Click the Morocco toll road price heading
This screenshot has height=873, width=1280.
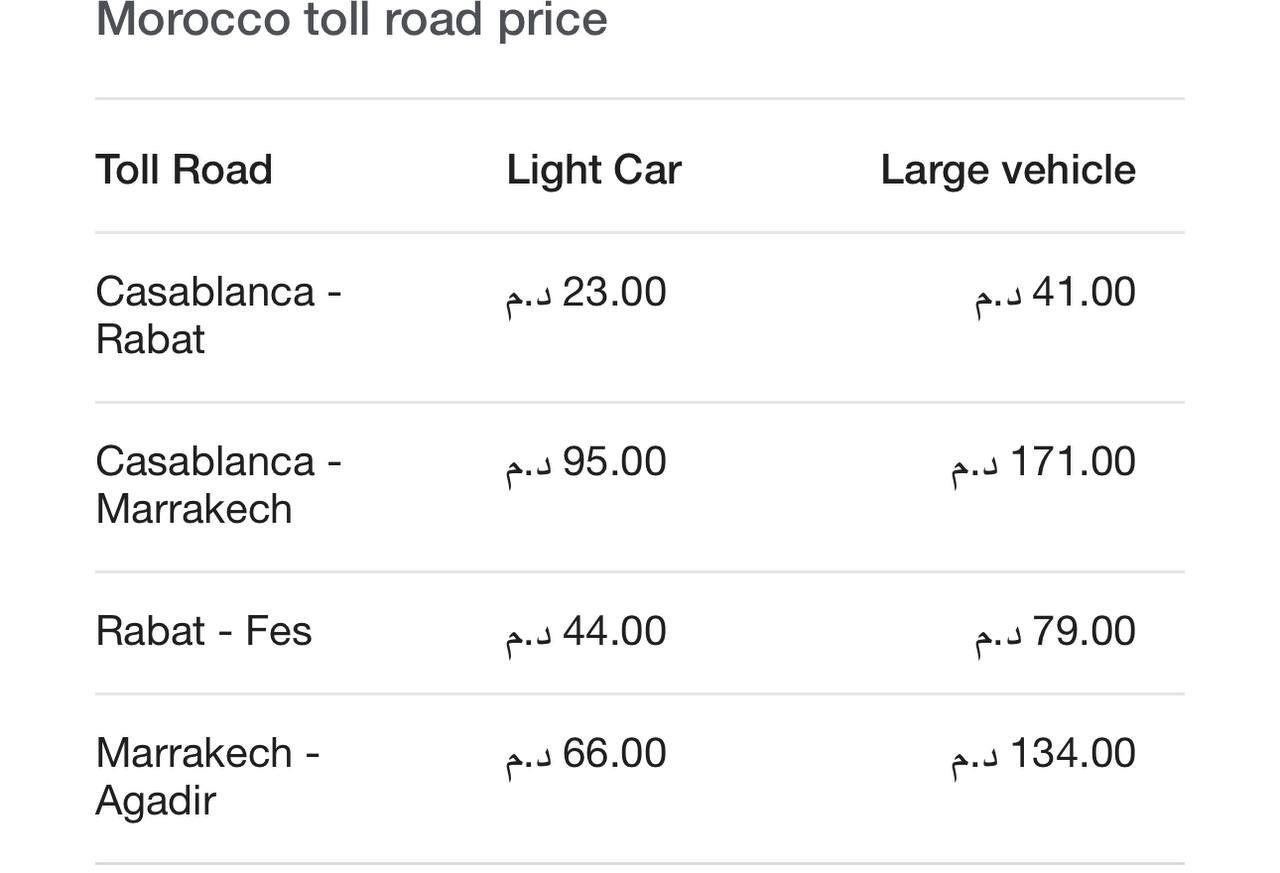[x=351, y=20]
